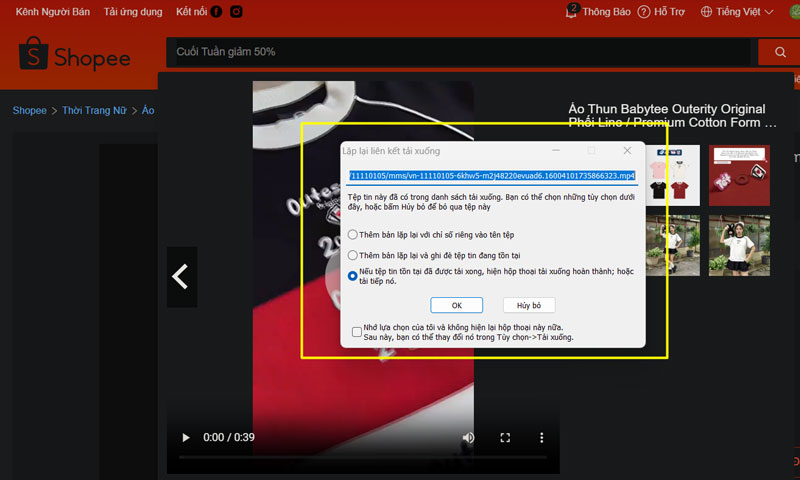Select option to add duplicate with numbered filename
The width and height of the screenshot is (800, 480).
(x=353, y=235)
